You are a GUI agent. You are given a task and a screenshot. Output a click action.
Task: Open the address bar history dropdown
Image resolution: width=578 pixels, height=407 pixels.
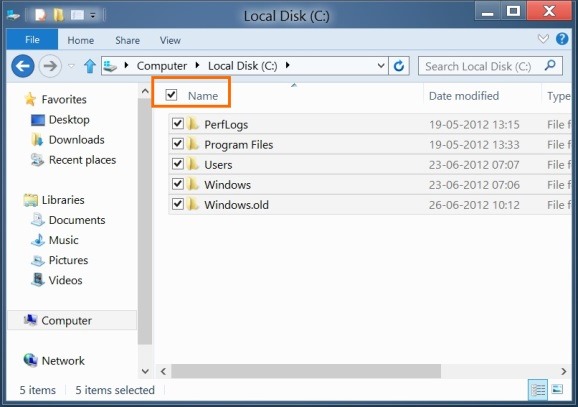coord(381,66)
